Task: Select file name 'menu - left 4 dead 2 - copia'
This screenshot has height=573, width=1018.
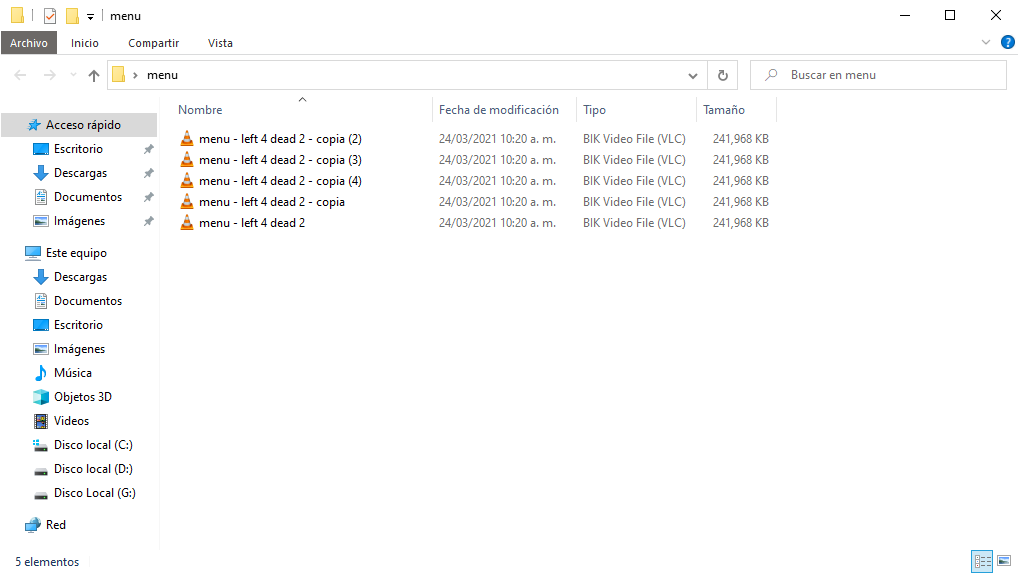Action: pos(272,202)
